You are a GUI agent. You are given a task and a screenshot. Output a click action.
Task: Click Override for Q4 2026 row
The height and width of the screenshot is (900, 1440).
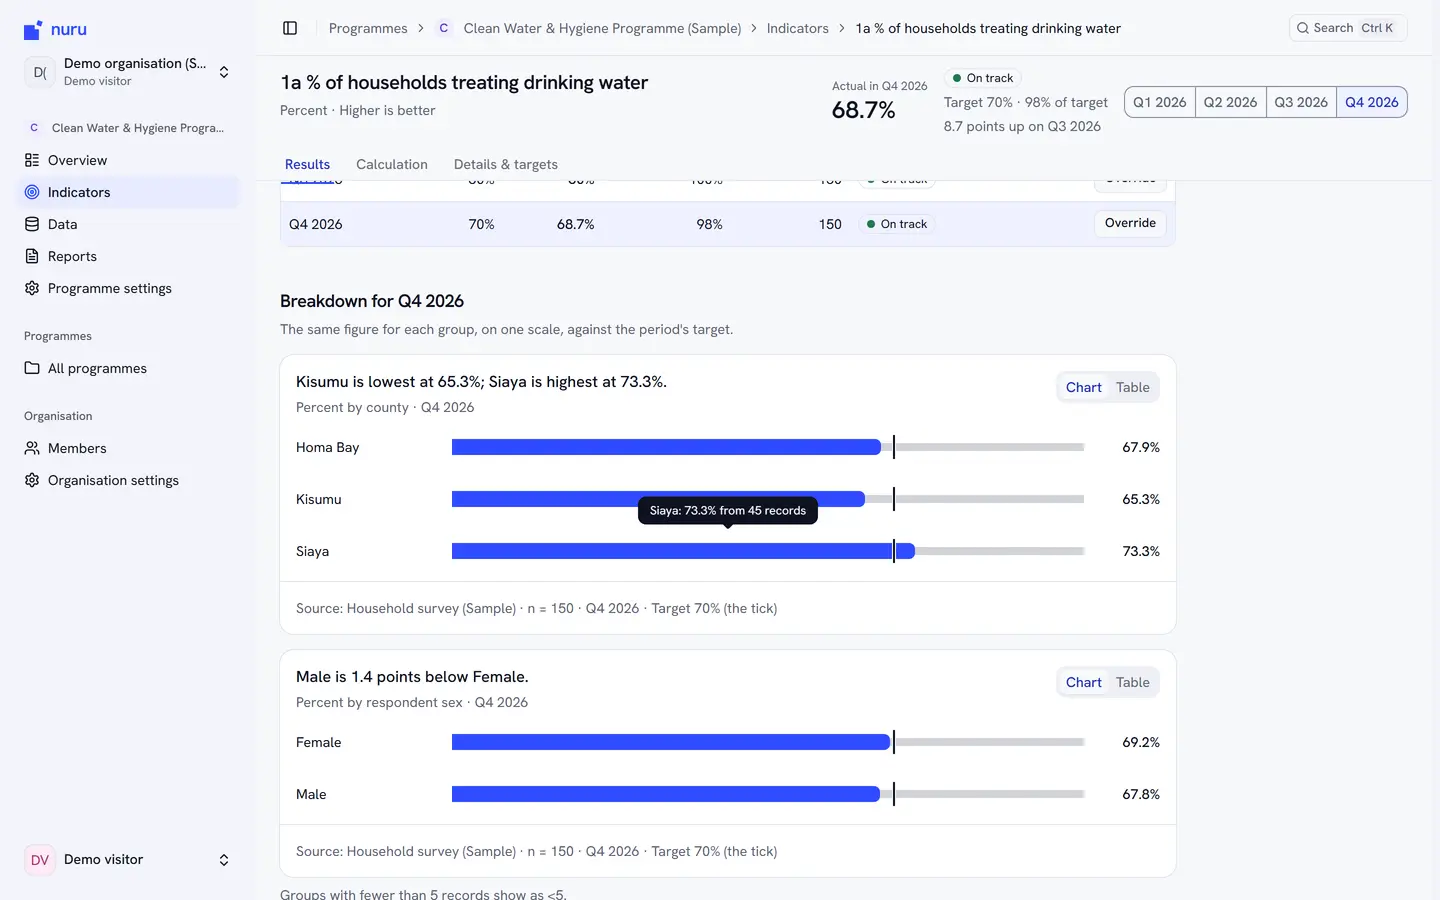tap(1130, 223)
